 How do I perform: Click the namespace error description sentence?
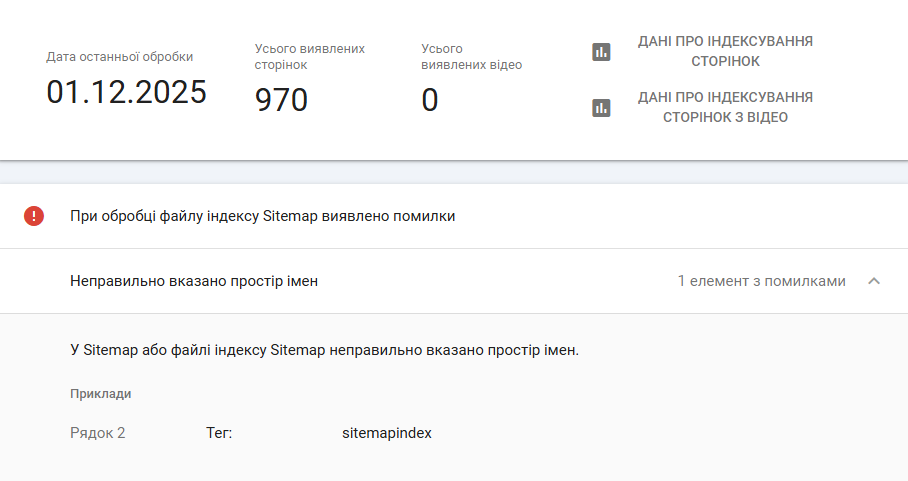(x=325, y=351)
